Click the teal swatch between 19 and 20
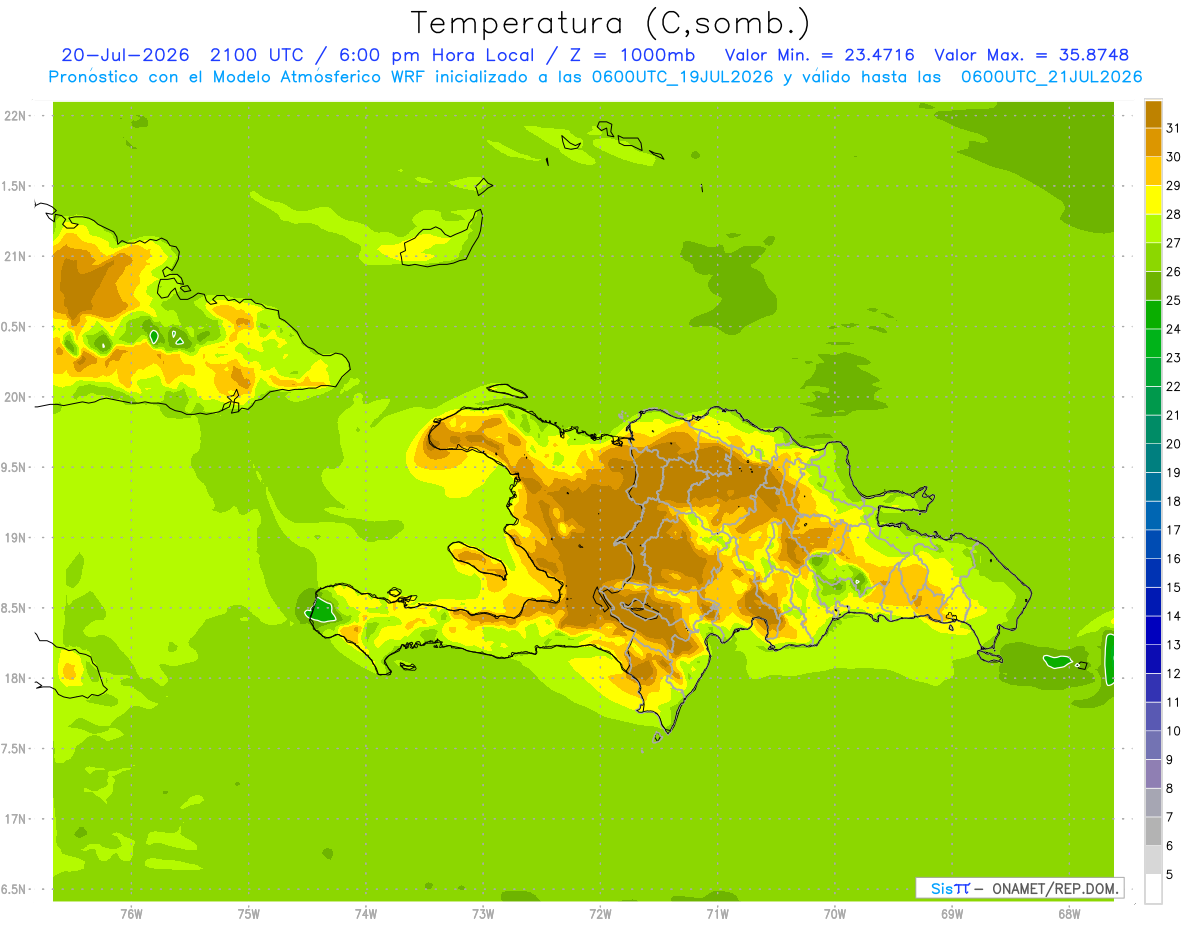The width and height of the screenshot is (1200, 927). 1154,458
